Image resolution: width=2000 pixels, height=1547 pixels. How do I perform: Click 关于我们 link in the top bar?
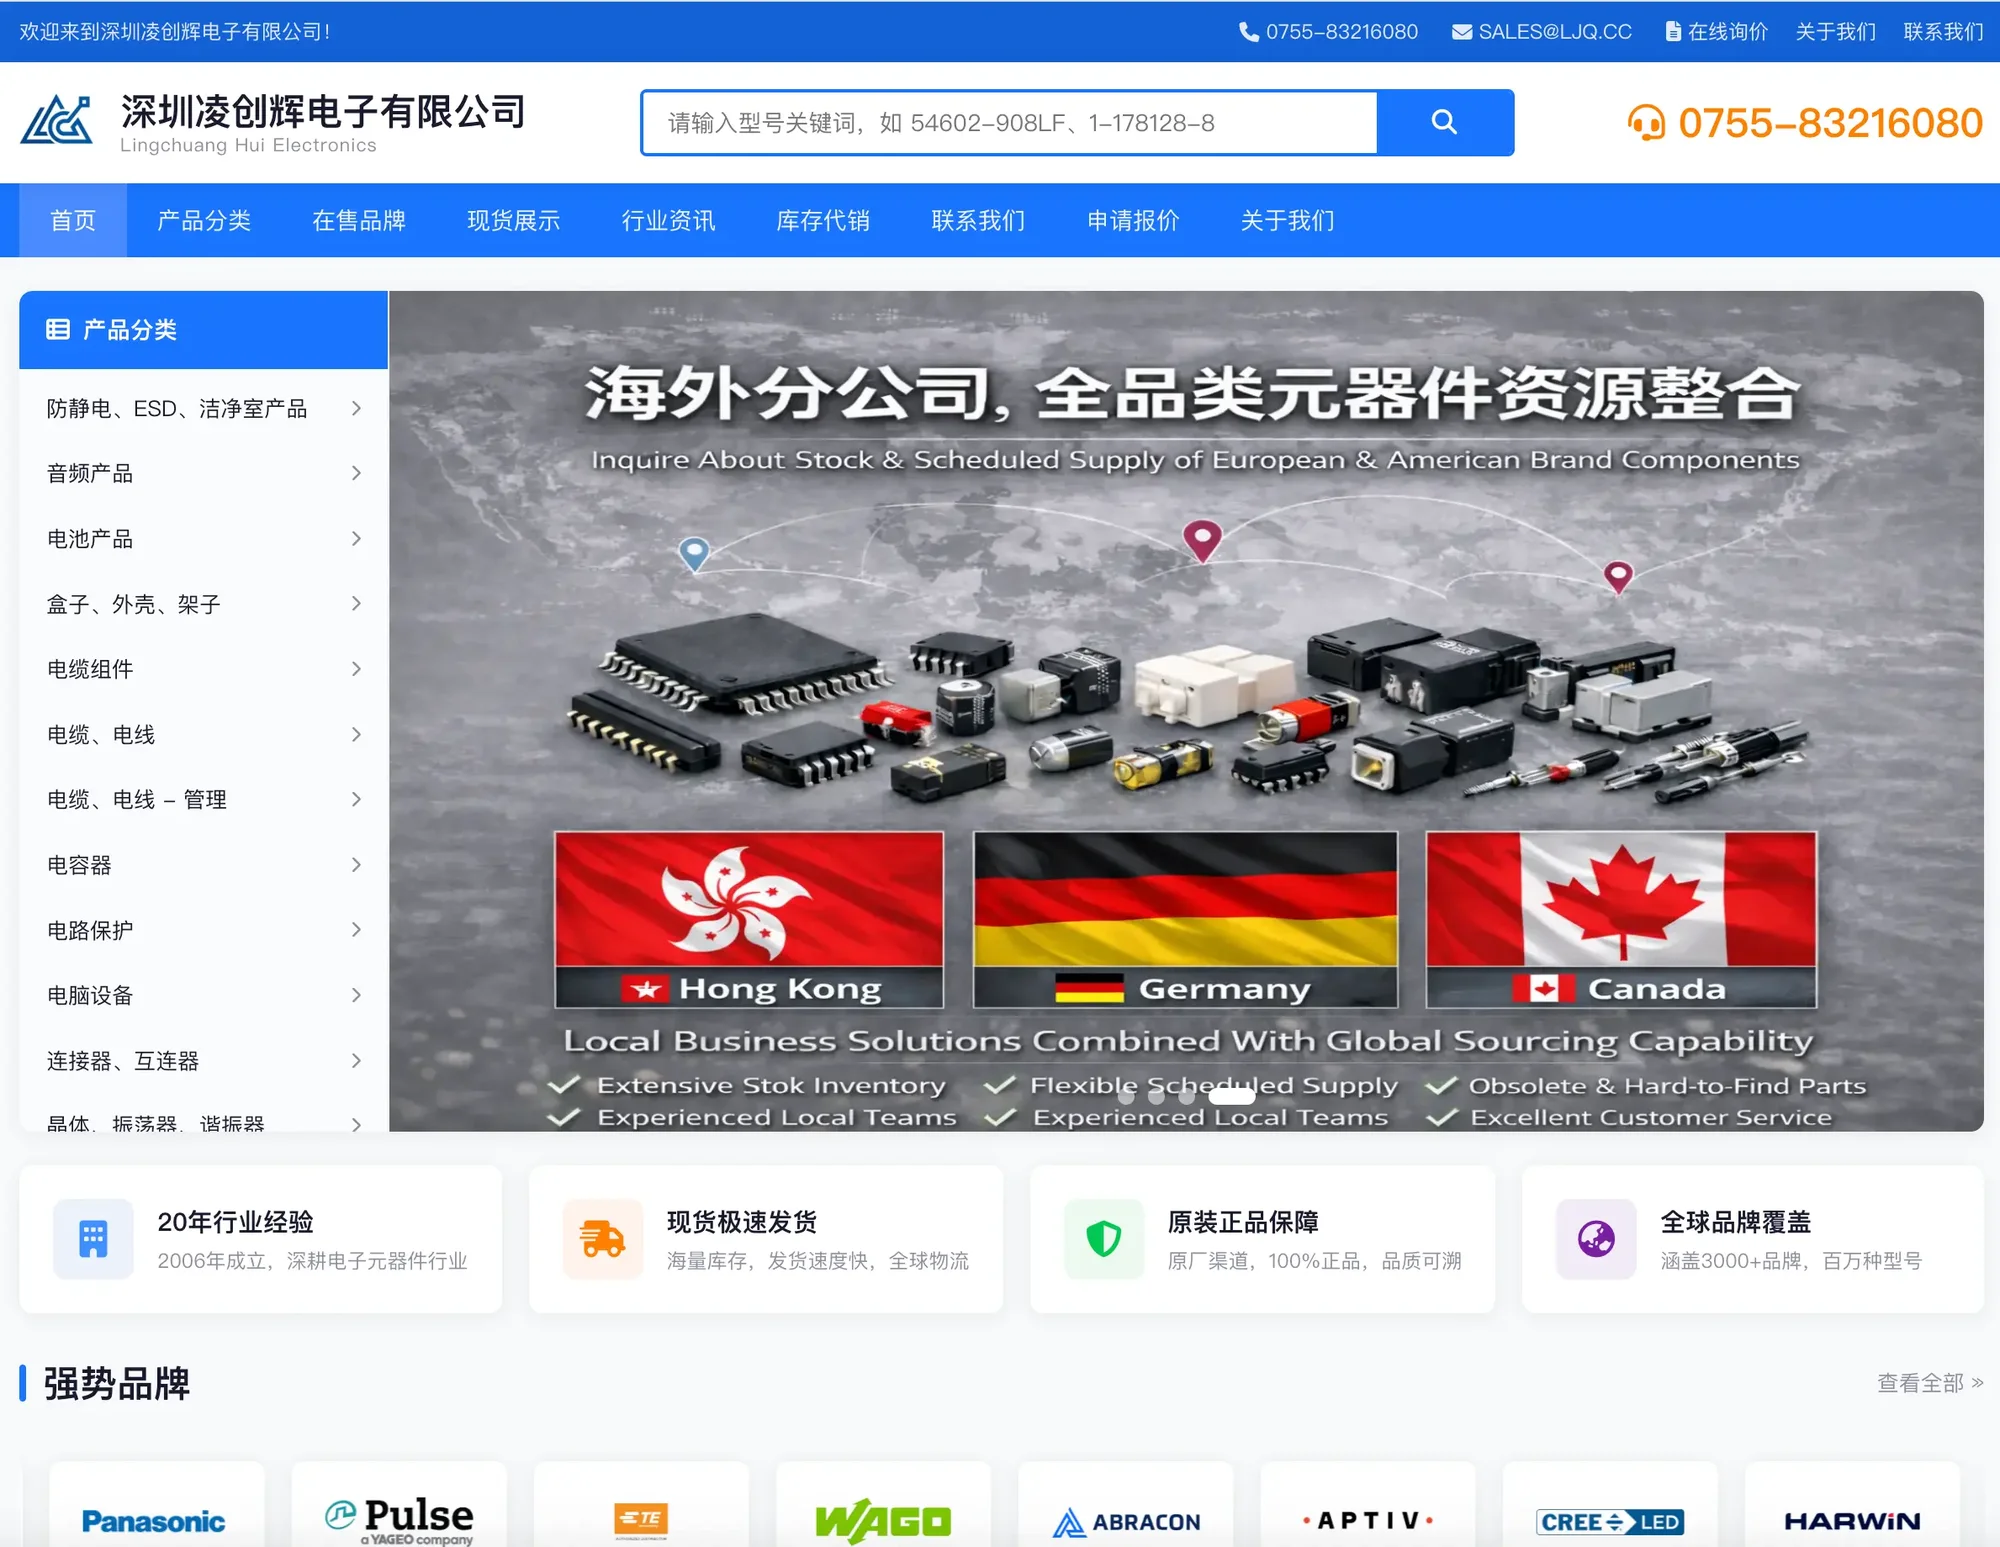[x=1836, y=32]
